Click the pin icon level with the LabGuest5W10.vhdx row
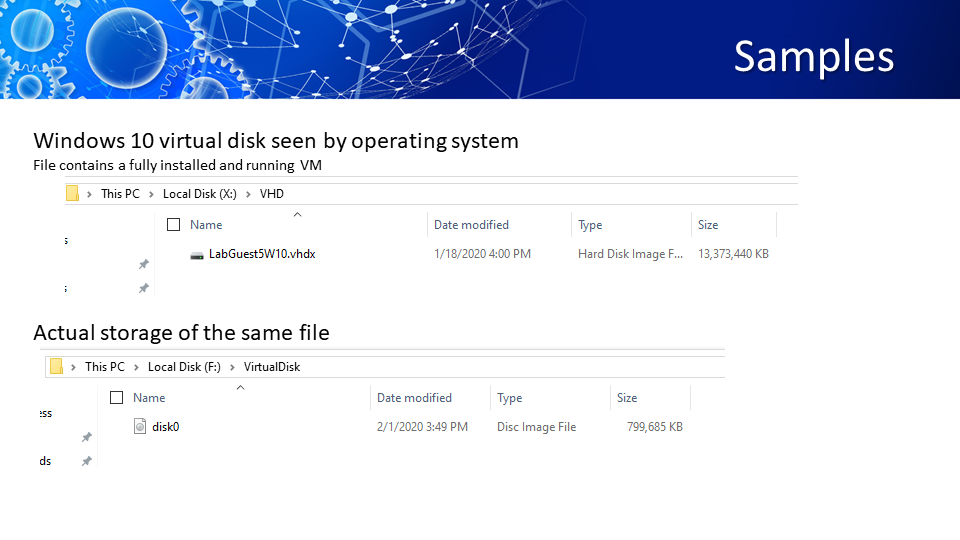 (x=143, y=264)
